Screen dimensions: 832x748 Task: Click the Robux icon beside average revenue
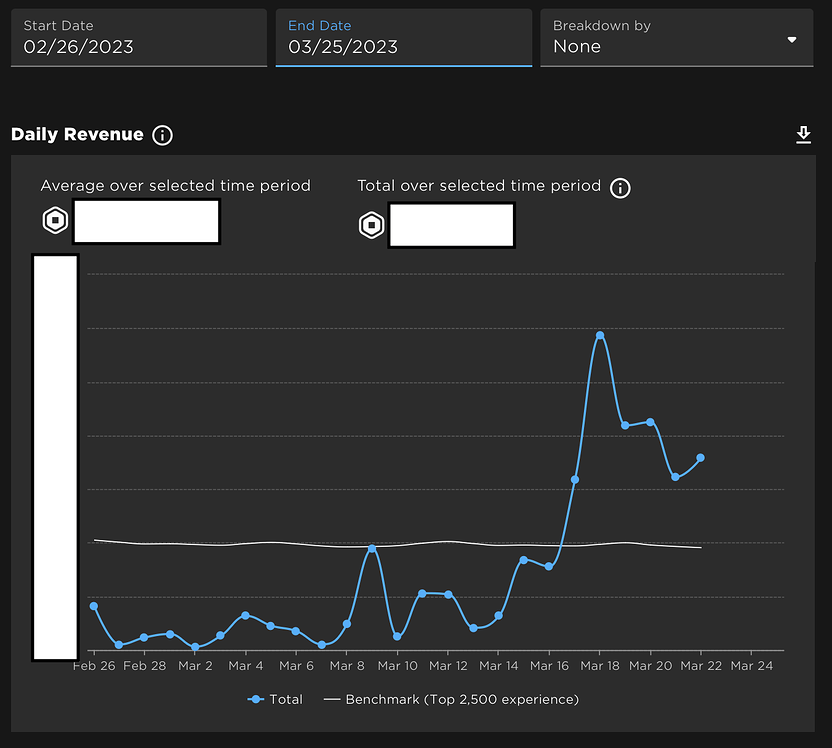coord(55,221)
